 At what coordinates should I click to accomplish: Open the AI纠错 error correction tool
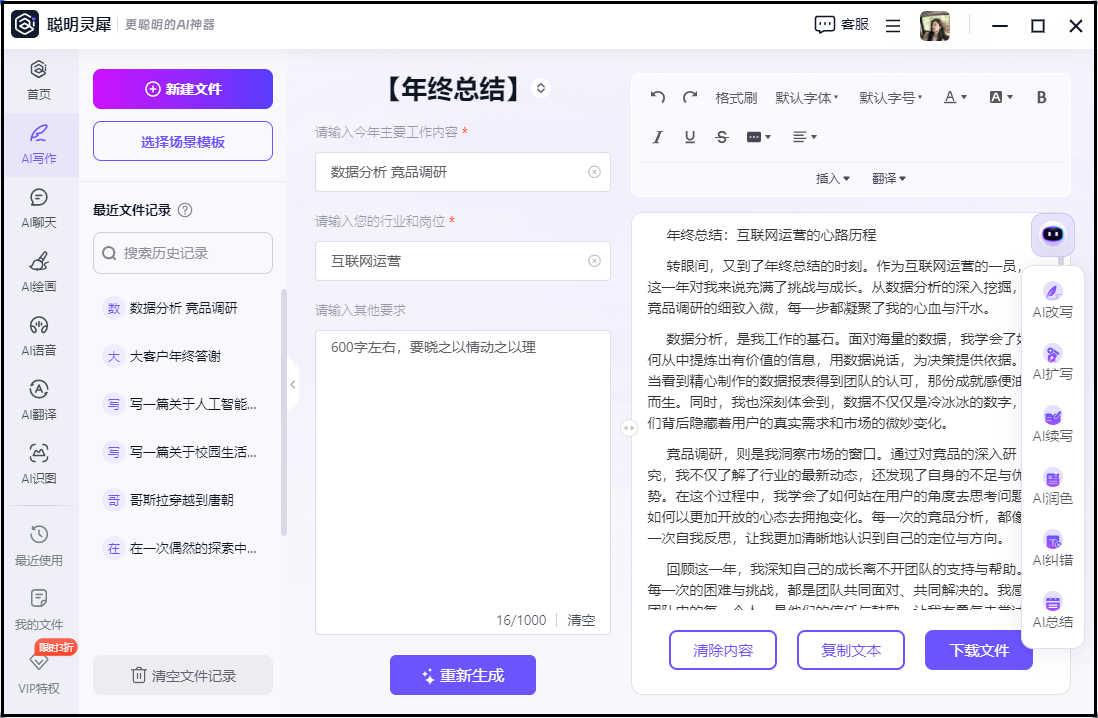pyautogui.click(x=1052, y=548)
